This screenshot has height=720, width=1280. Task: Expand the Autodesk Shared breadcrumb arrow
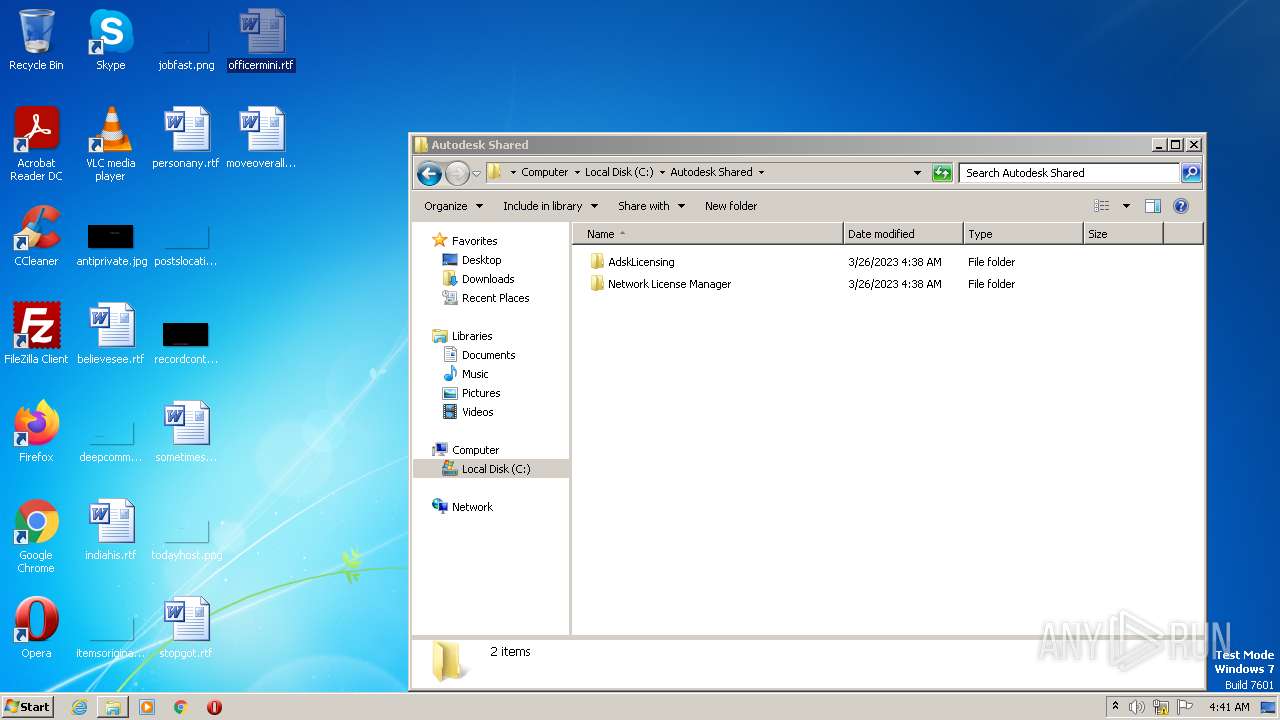point(761,172)
